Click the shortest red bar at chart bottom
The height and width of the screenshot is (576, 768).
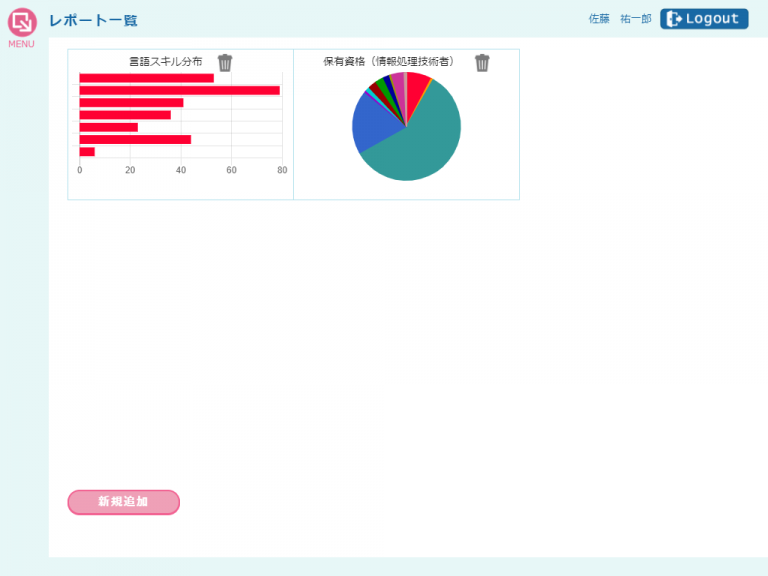point(87,152)
